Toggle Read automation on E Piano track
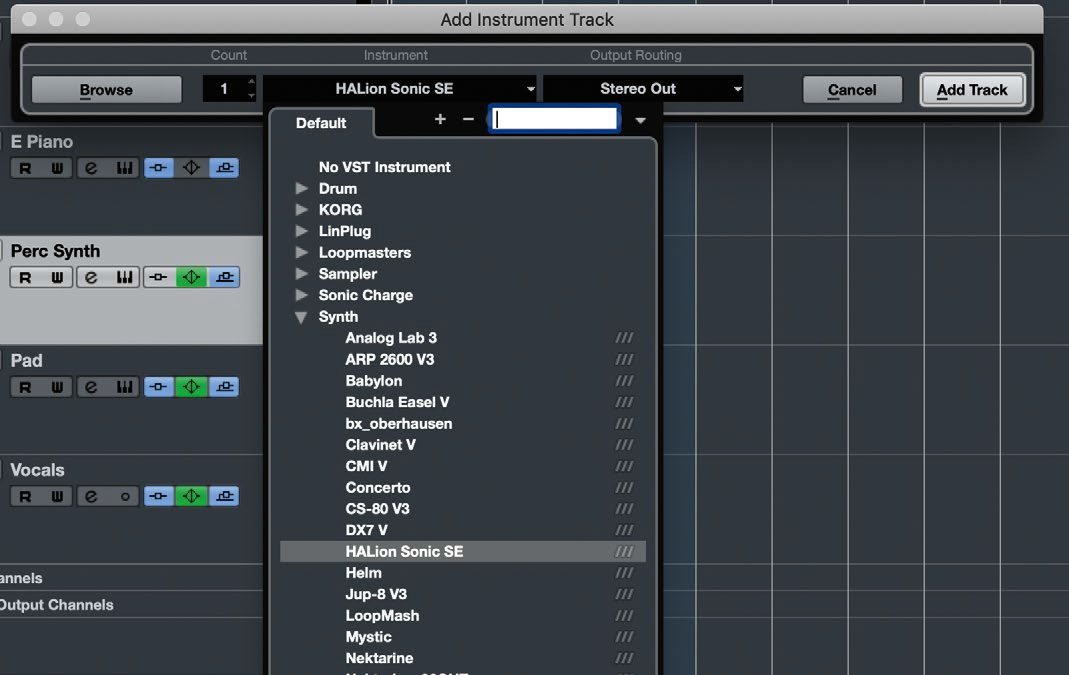Viewport: 1069px width, 675px height. point(25,168)
